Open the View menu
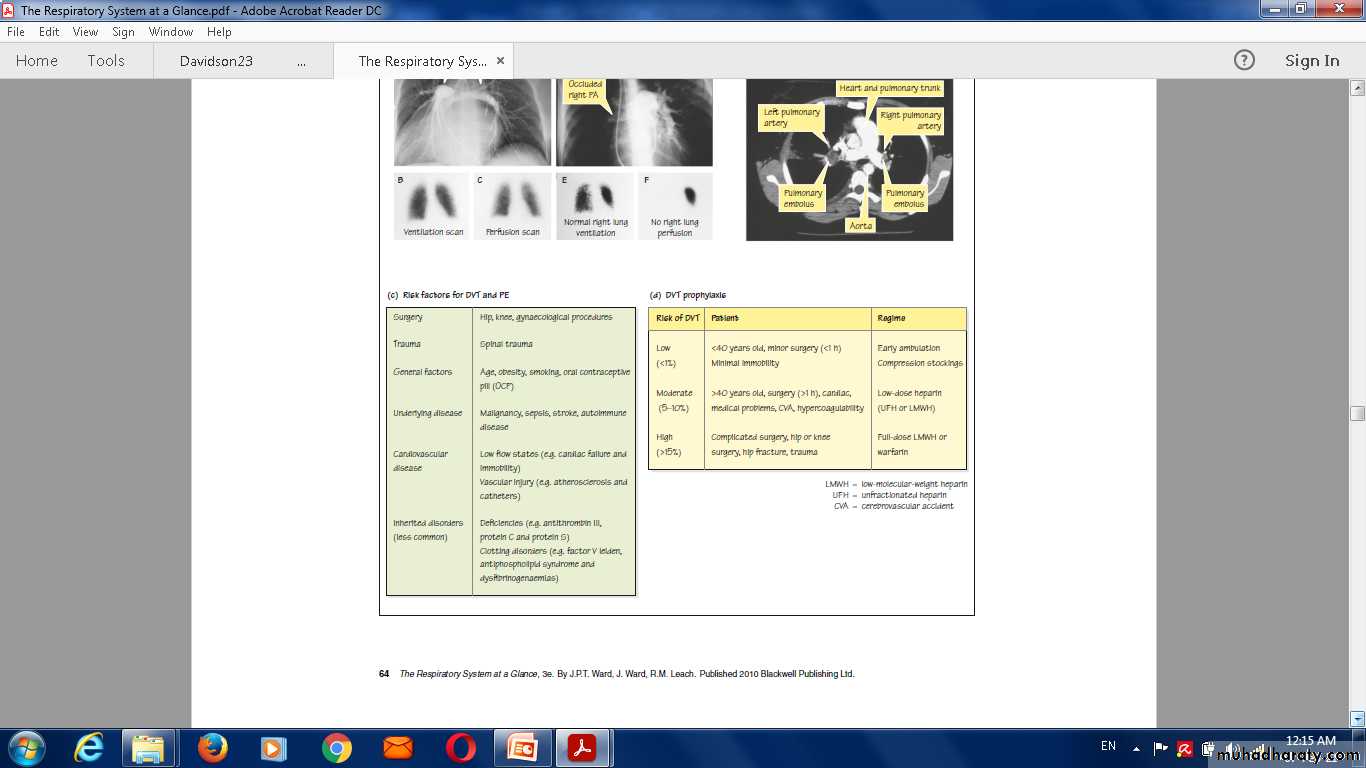The image size is (1366, 768). point(85,32)
